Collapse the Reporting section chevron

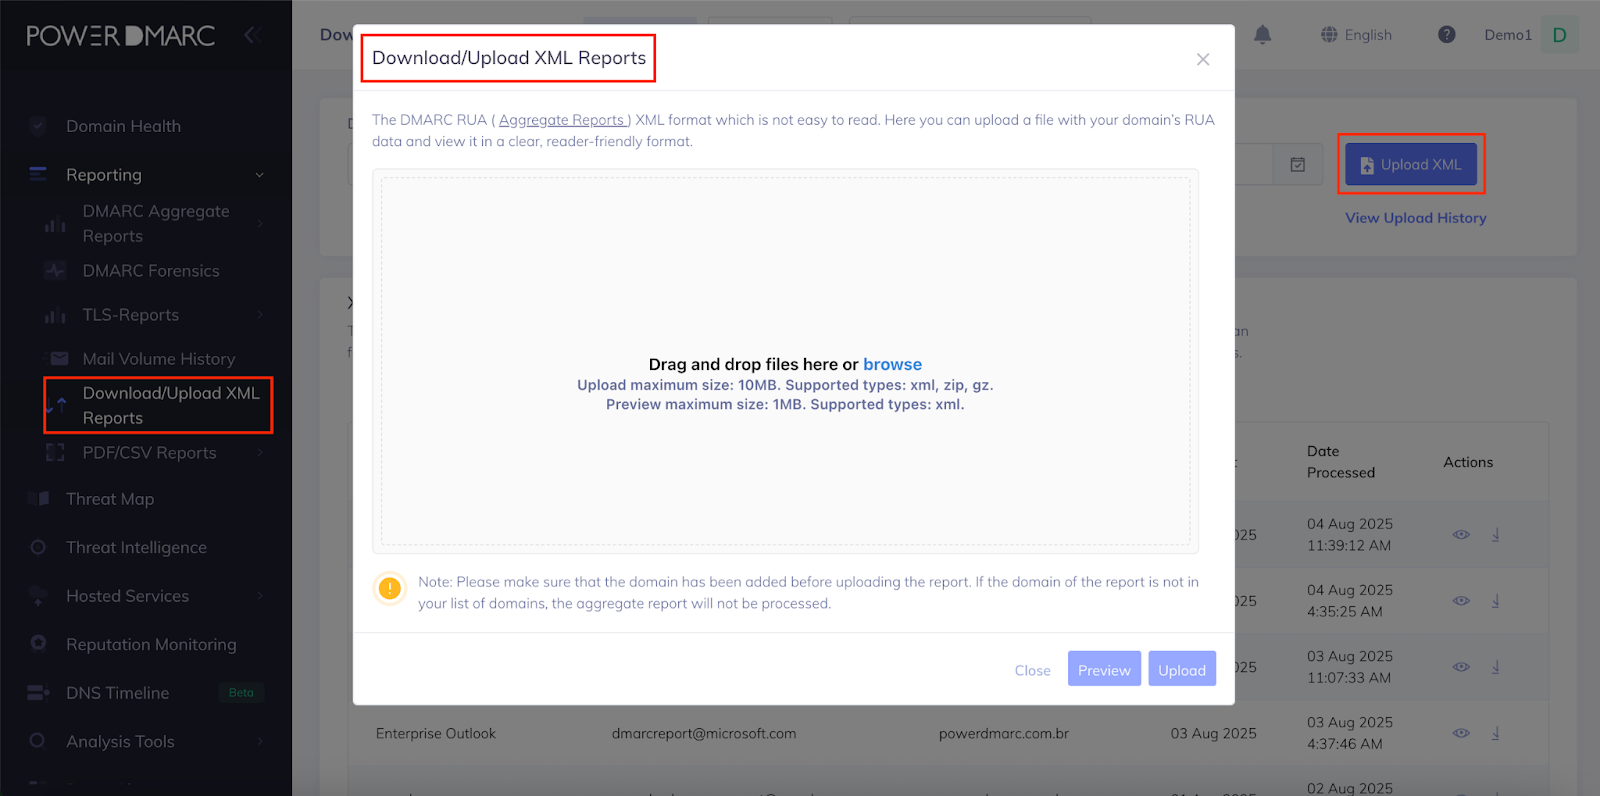(x=260, y=175)
